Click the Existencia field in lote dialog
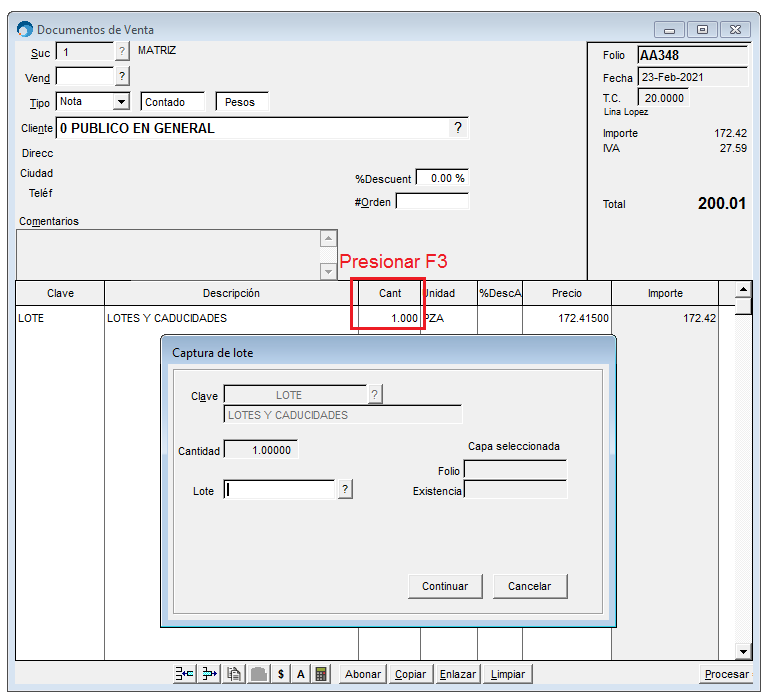This screenshot has height=697, width=765. pyautogui.click(x=515, y=489)
